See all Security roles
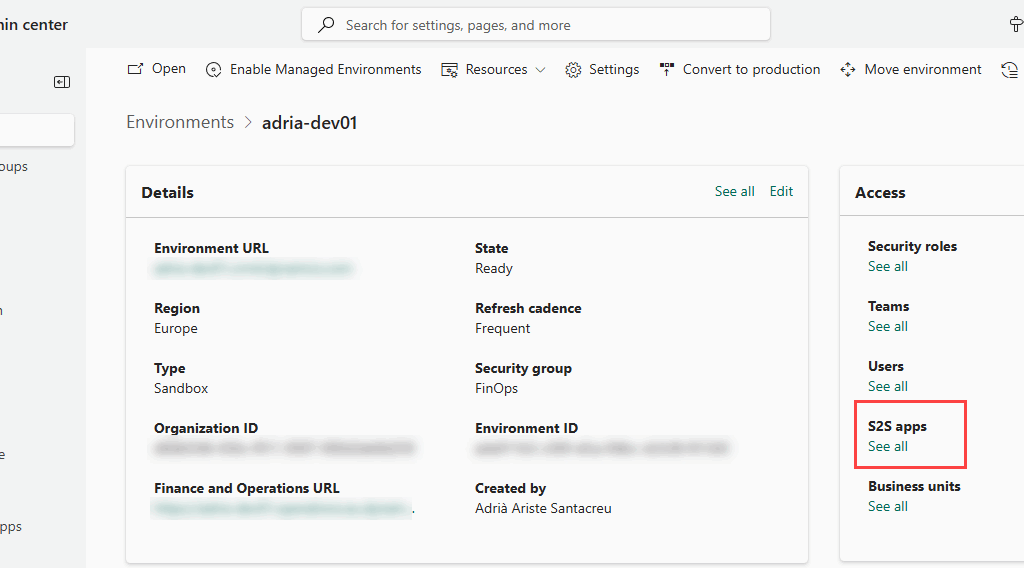1024x568 pixels. pyautogui.click(x=888, y=266)
